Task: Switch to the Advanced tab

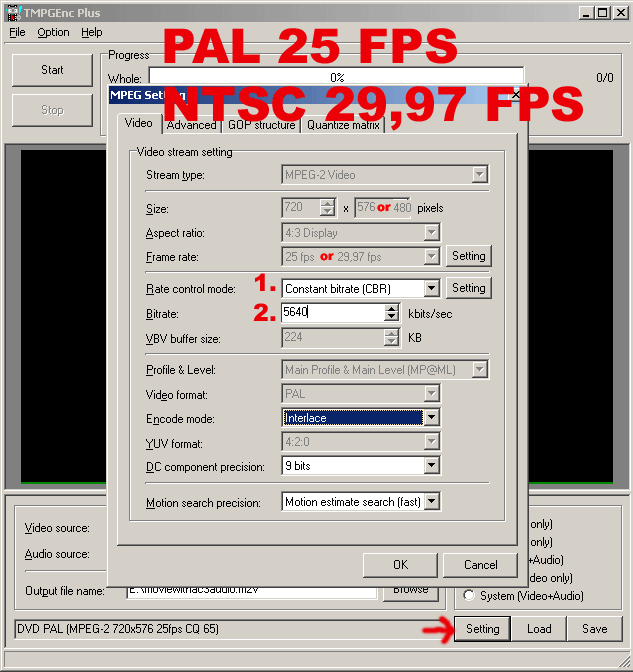Action: pyautogui.click(x=192, y=125)
